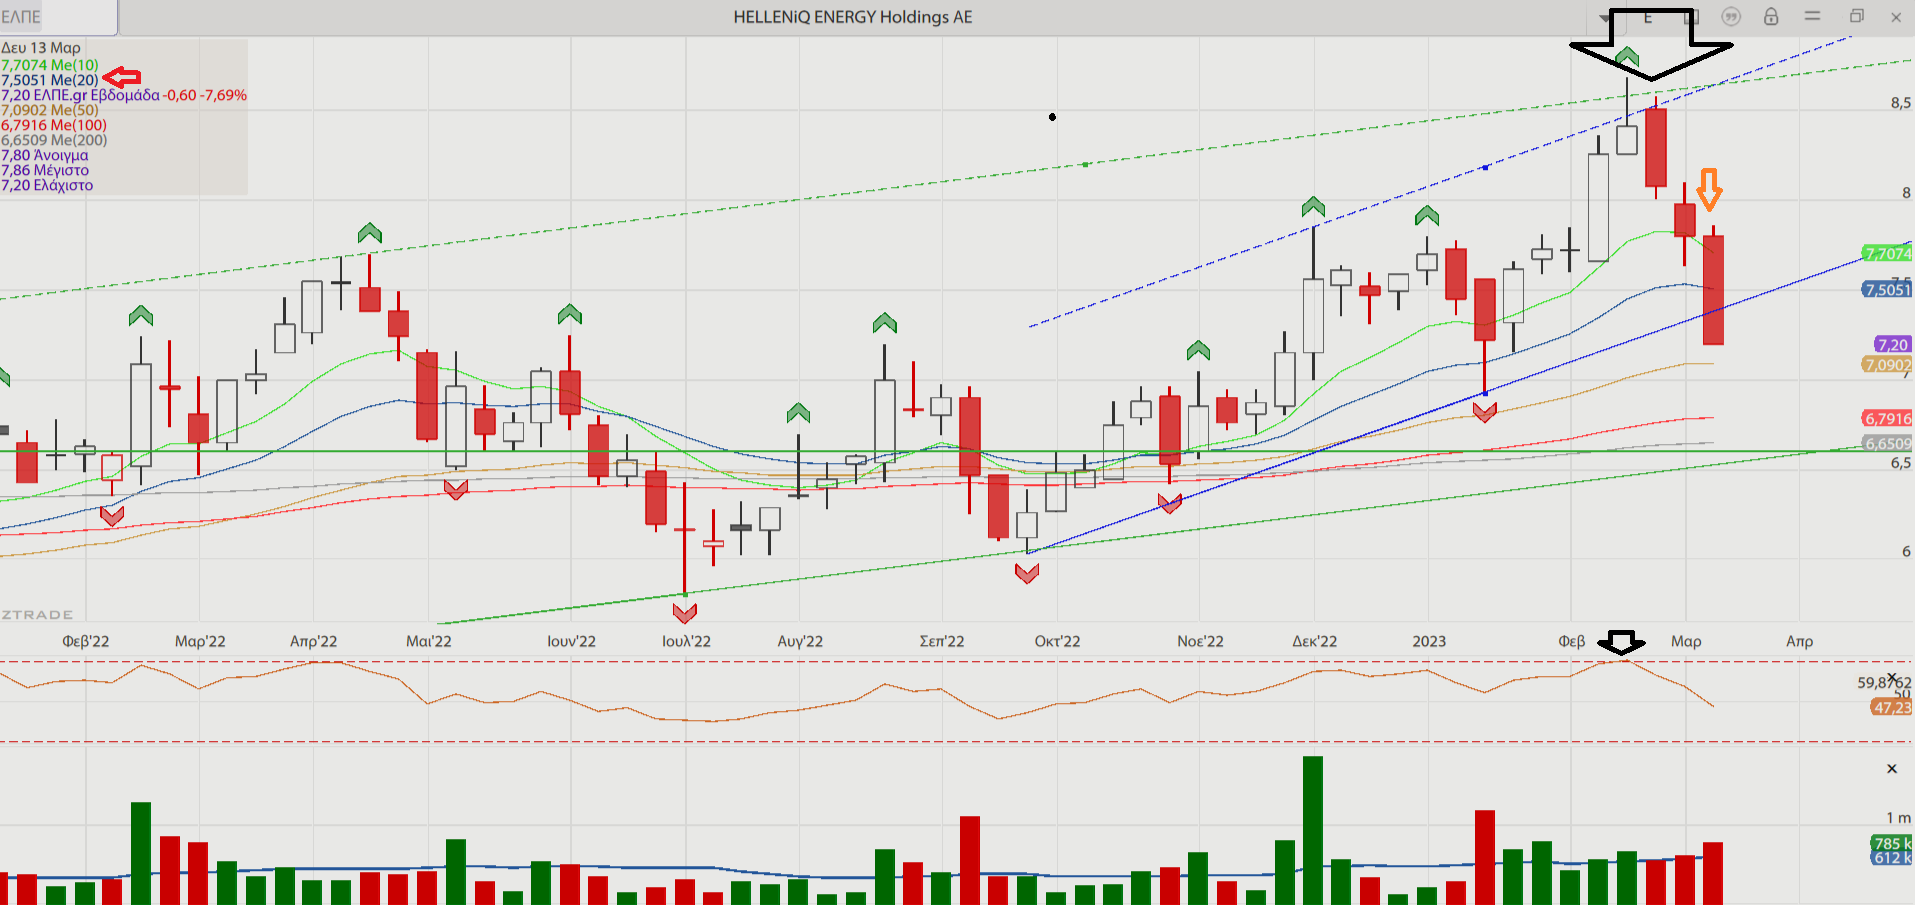Open the ΕΛΠΕ symbol tab

click(x=58, y=17)
